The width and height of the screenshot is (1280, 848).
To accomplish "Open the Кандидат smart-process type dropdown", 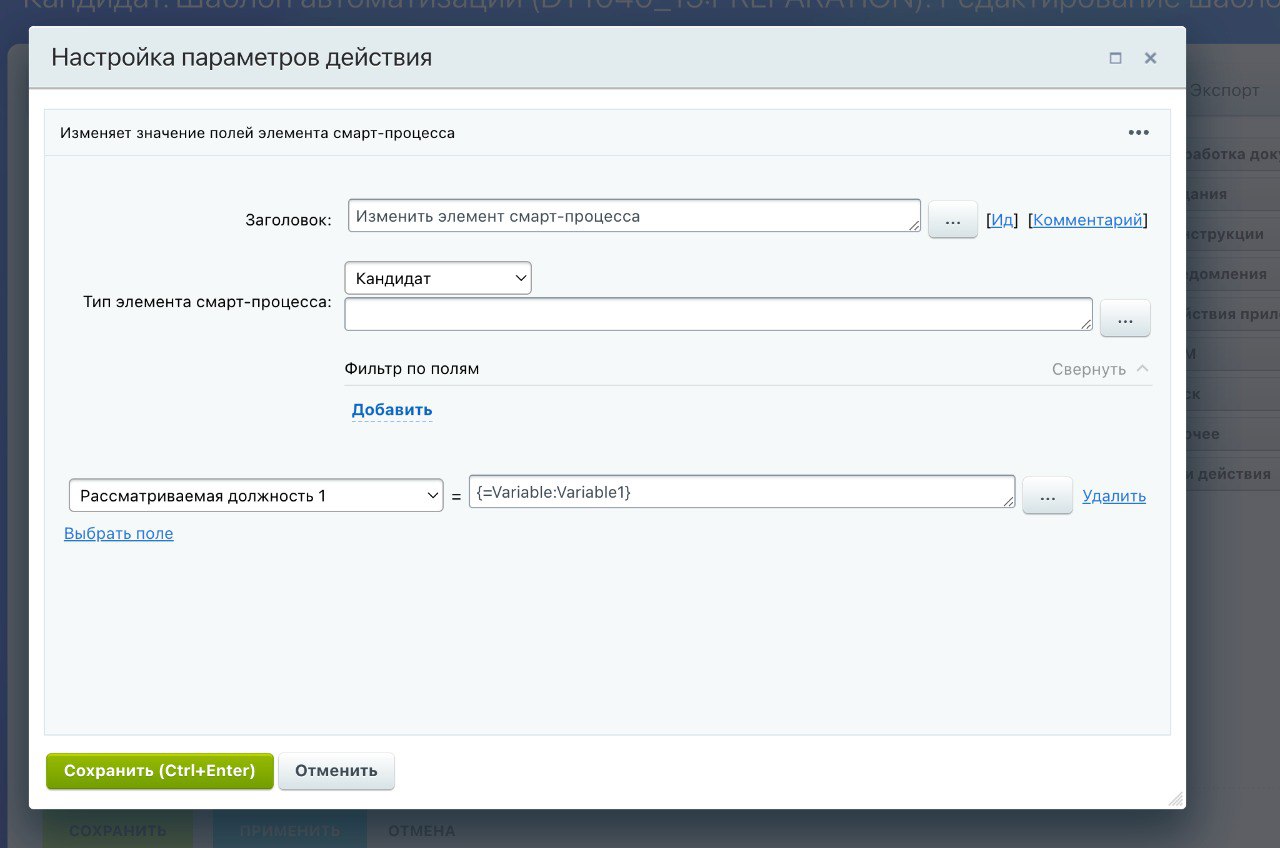I will point(438,278).
